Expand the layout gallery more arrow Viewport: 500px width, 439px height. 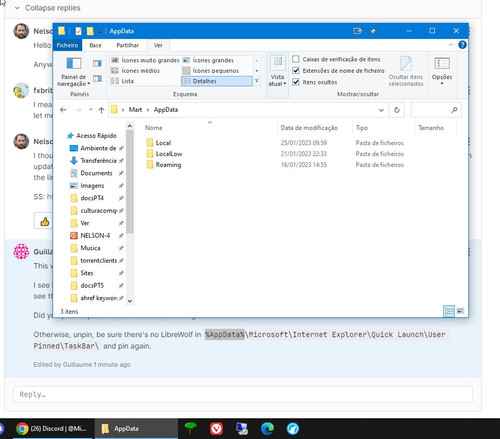(257, 81)
